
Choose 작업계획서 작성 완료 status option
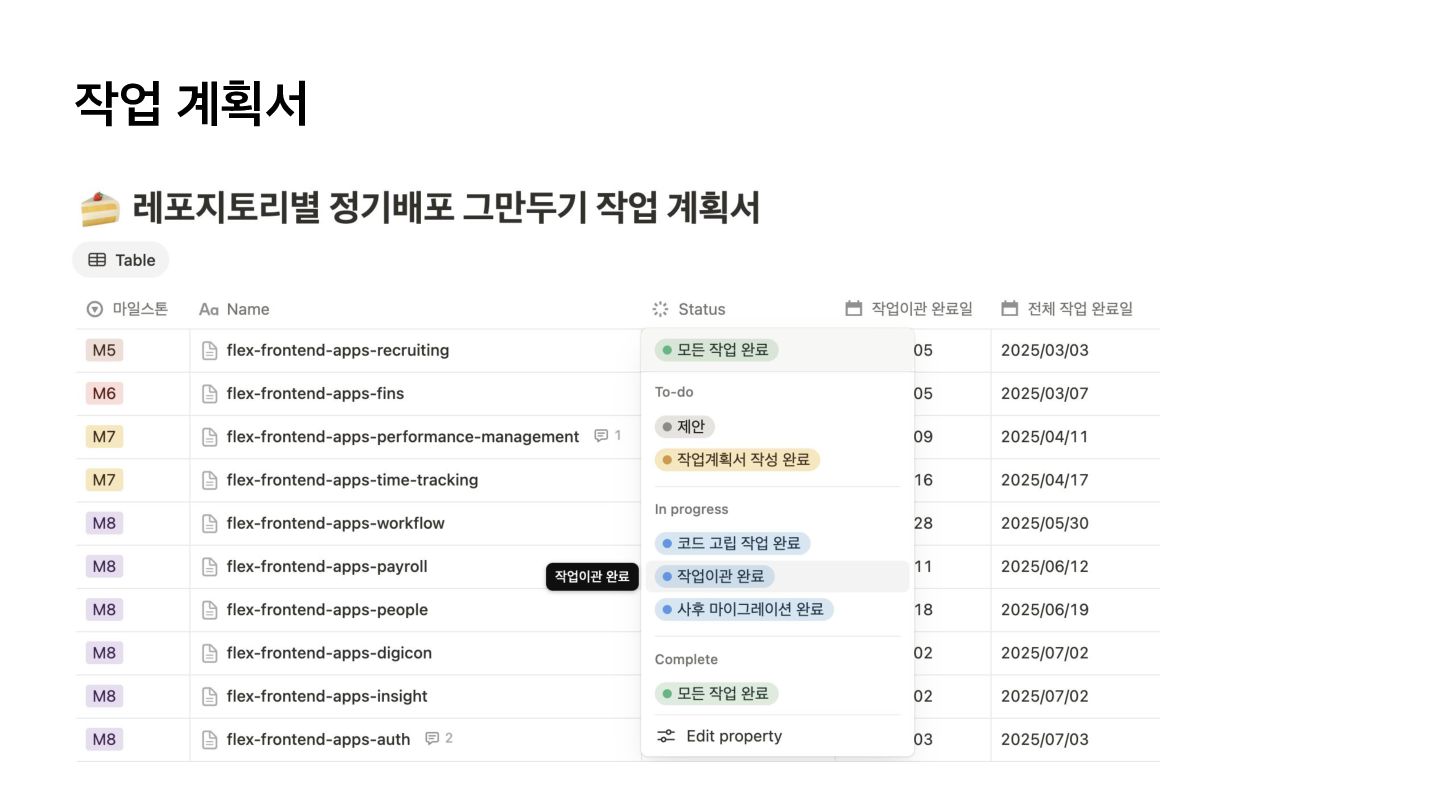pyautogui.click(x=737, y=460)
